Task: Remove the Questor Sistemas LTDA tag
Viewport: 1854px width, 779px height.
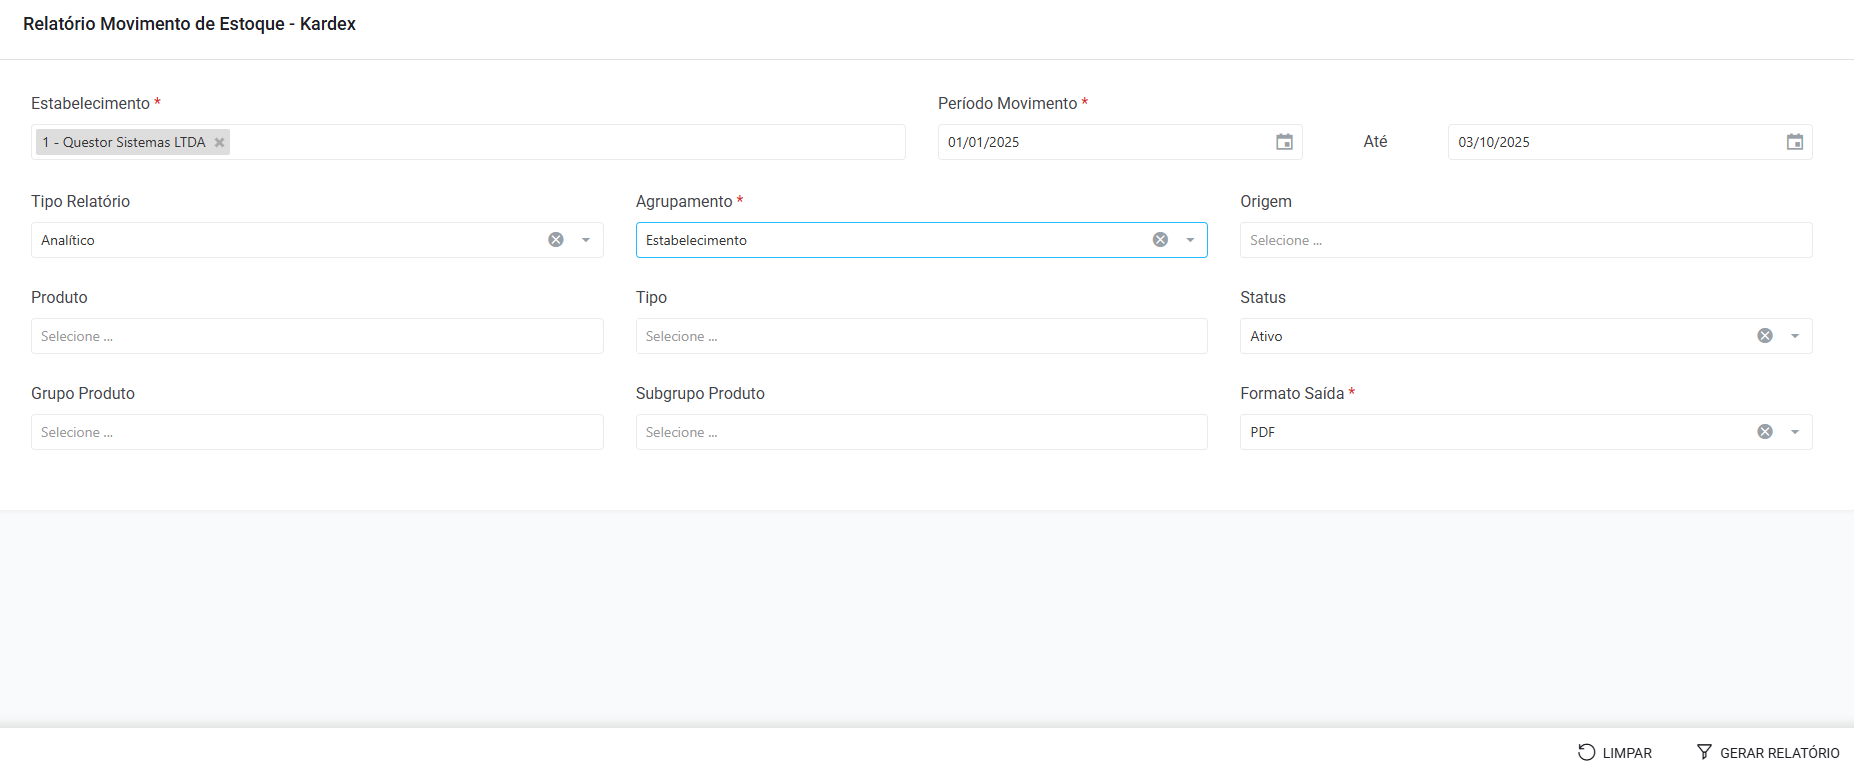Action: click(x=219, y=142)
